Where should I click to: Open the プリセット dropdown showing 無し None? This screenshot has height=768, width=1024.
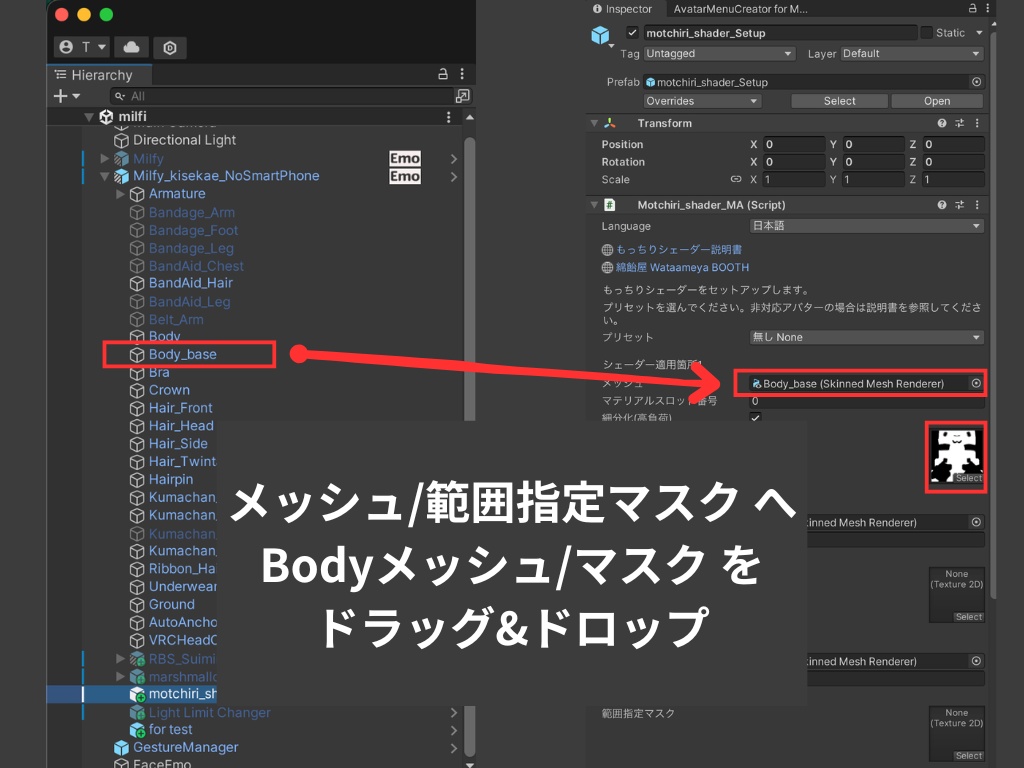tap(867, 337)
